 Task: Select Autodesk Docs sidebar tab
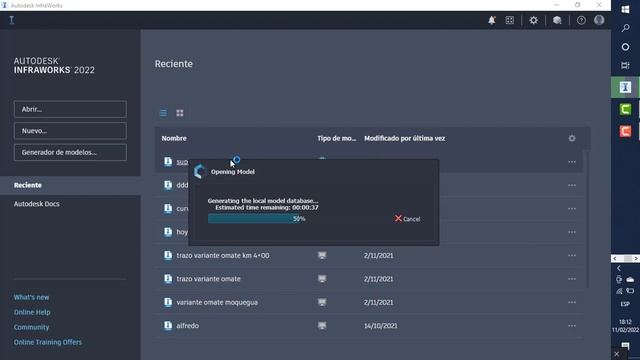[x=37, y=204]
